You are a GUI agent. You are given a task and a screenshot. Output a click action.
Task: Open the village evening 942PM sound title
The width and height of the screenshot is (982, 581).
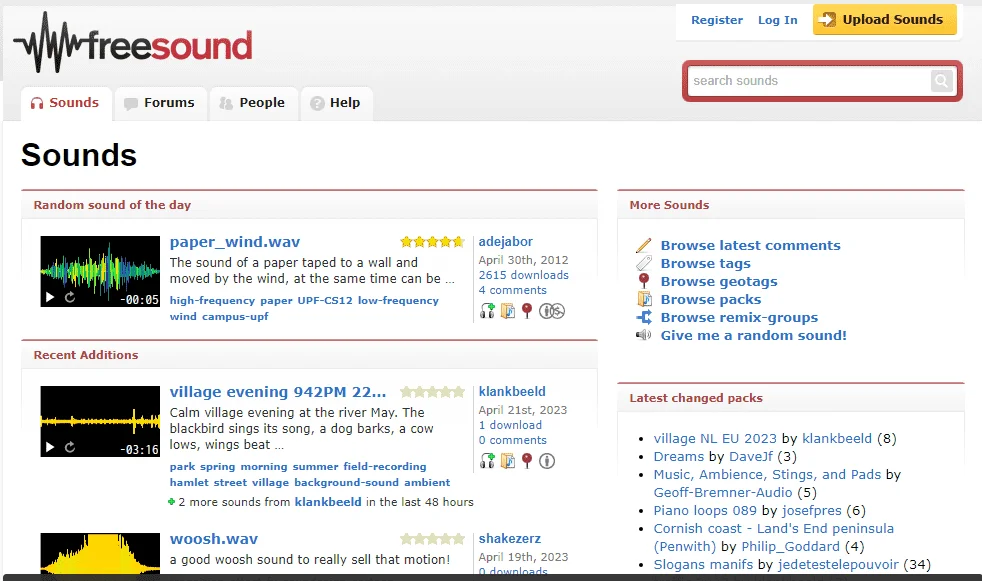(x=277, y=392)
